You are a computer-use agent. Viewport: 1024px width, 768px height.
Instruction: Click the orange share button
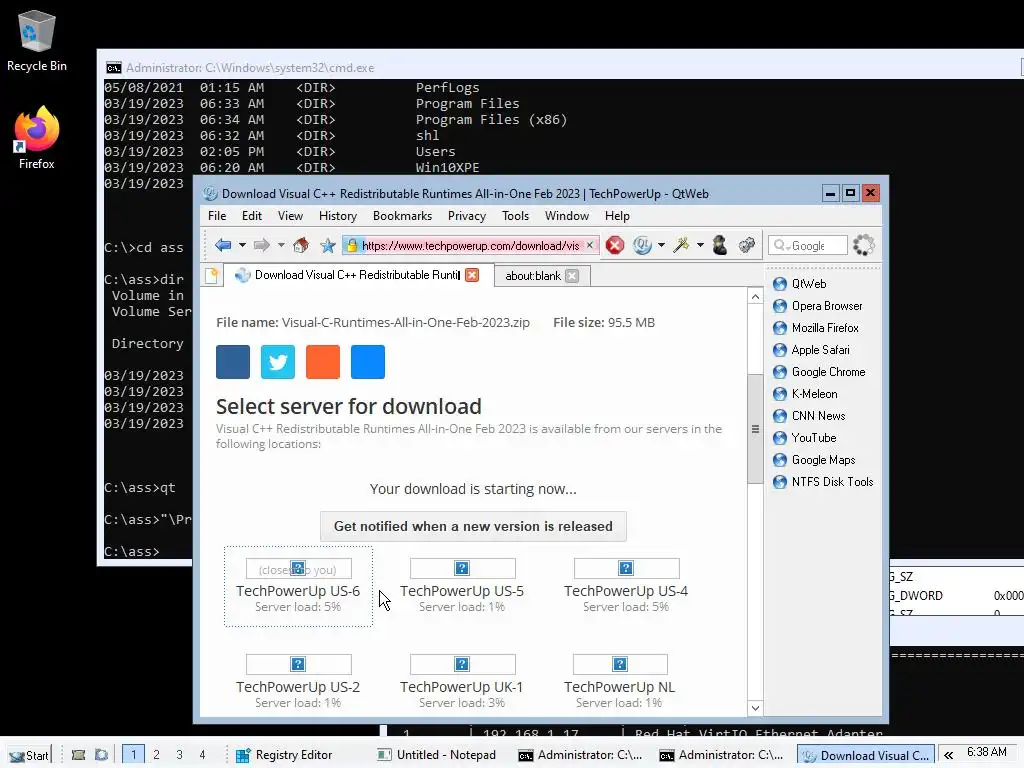click(323, 362)
